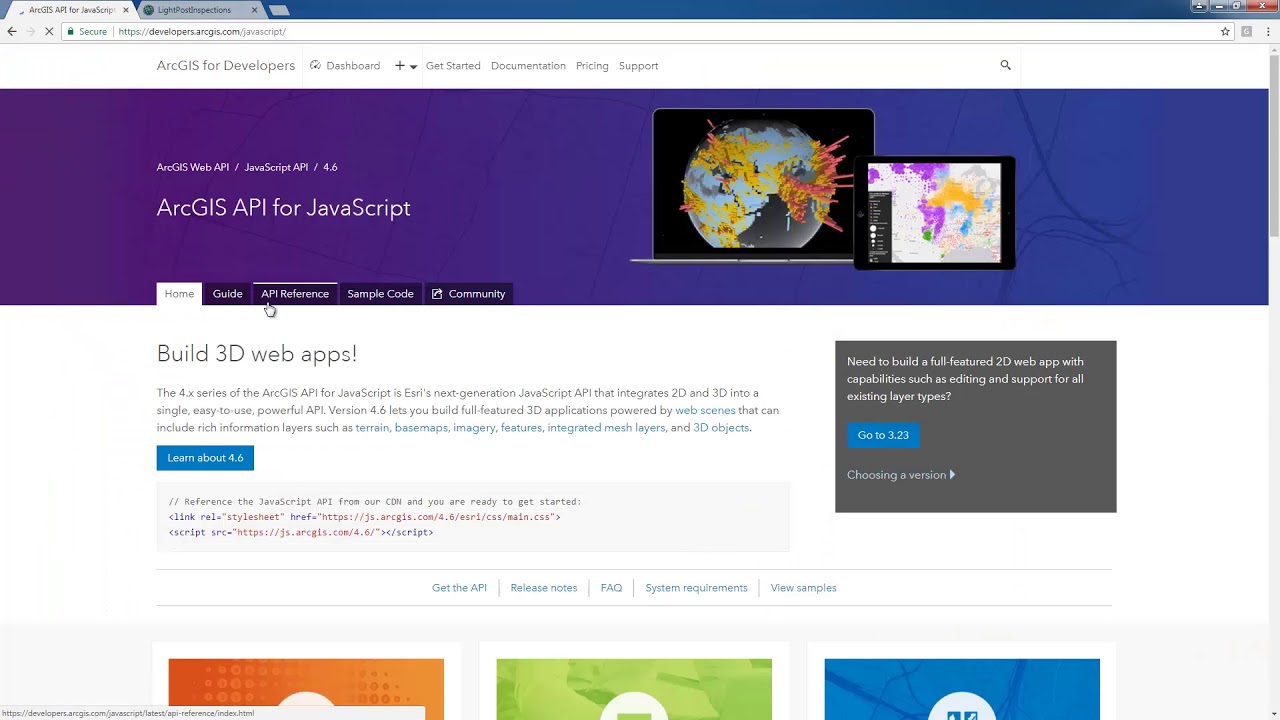Open ArcGIS Web API breadcrumb
This screenshot has height=720, width=1280.
coord(193,167)
